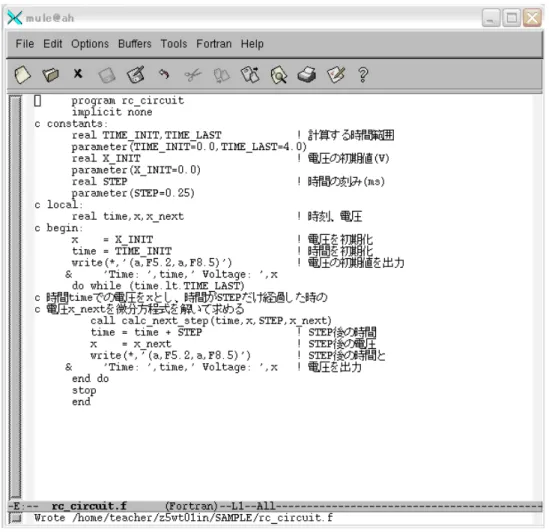Click the 'time = TIME_INIT' assignment line

pos(122,251)
